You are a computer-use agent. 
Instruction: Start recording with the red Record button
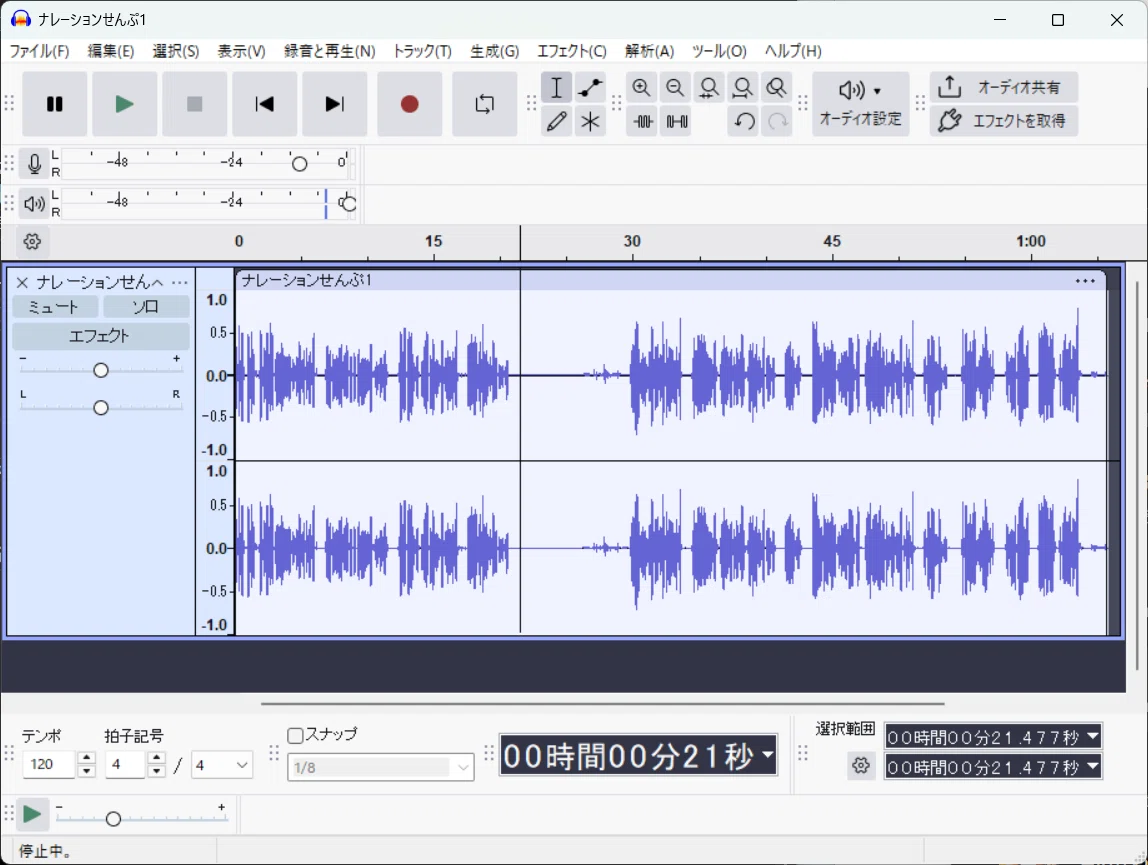pyautogui.click(x=409, y=104)
